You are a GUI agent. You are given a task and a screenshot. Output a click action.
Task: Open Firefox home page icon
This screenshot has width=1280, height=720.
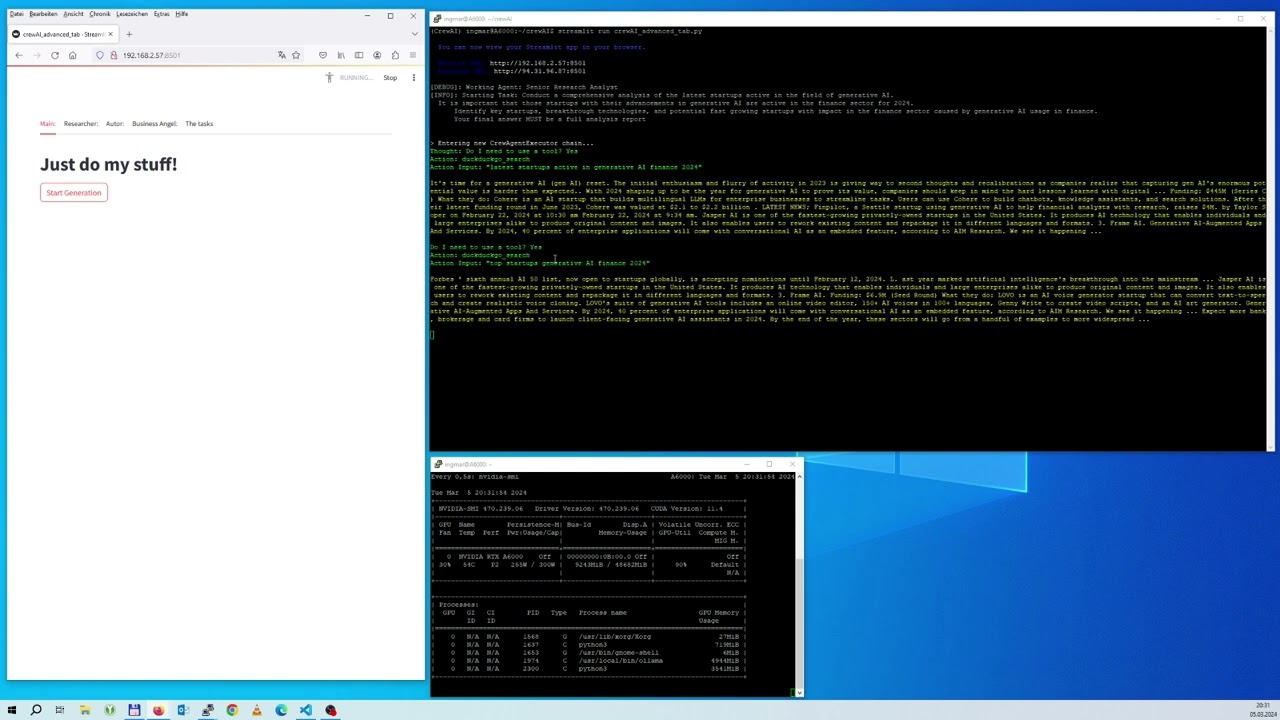72,55
